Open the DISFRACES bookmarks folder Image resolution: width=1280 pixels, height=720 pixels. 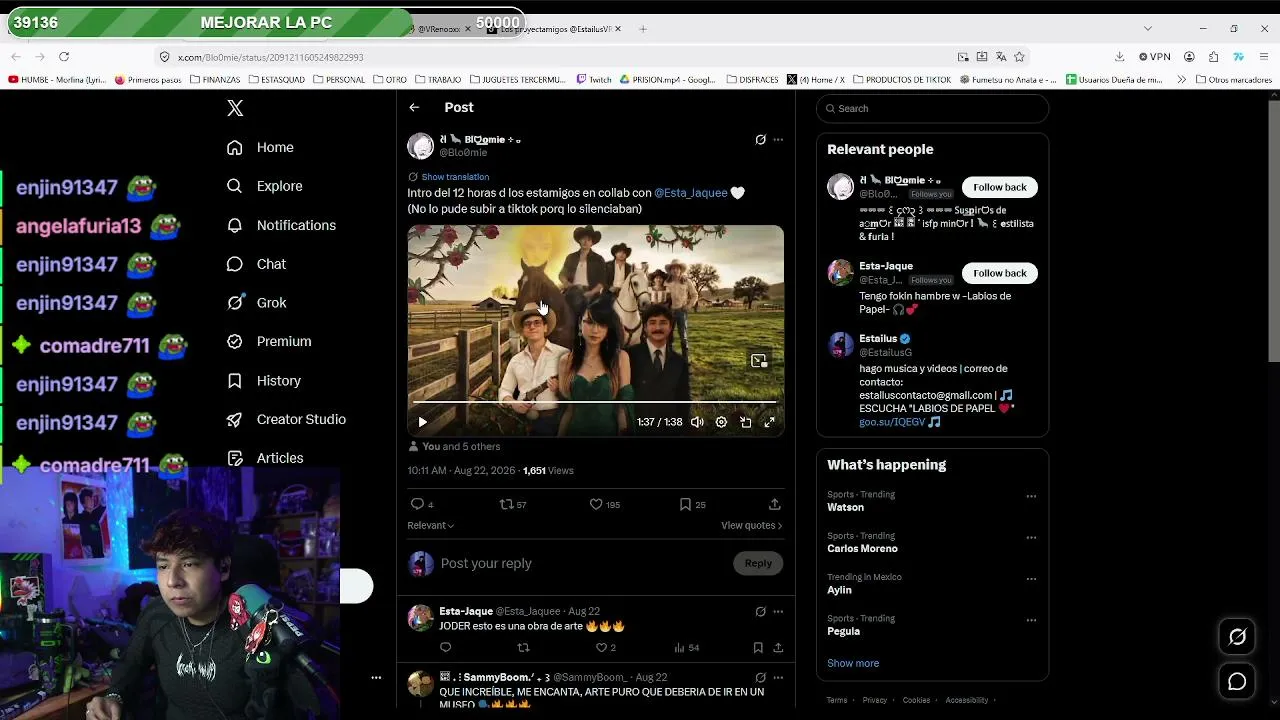click(x=754, y=80)
